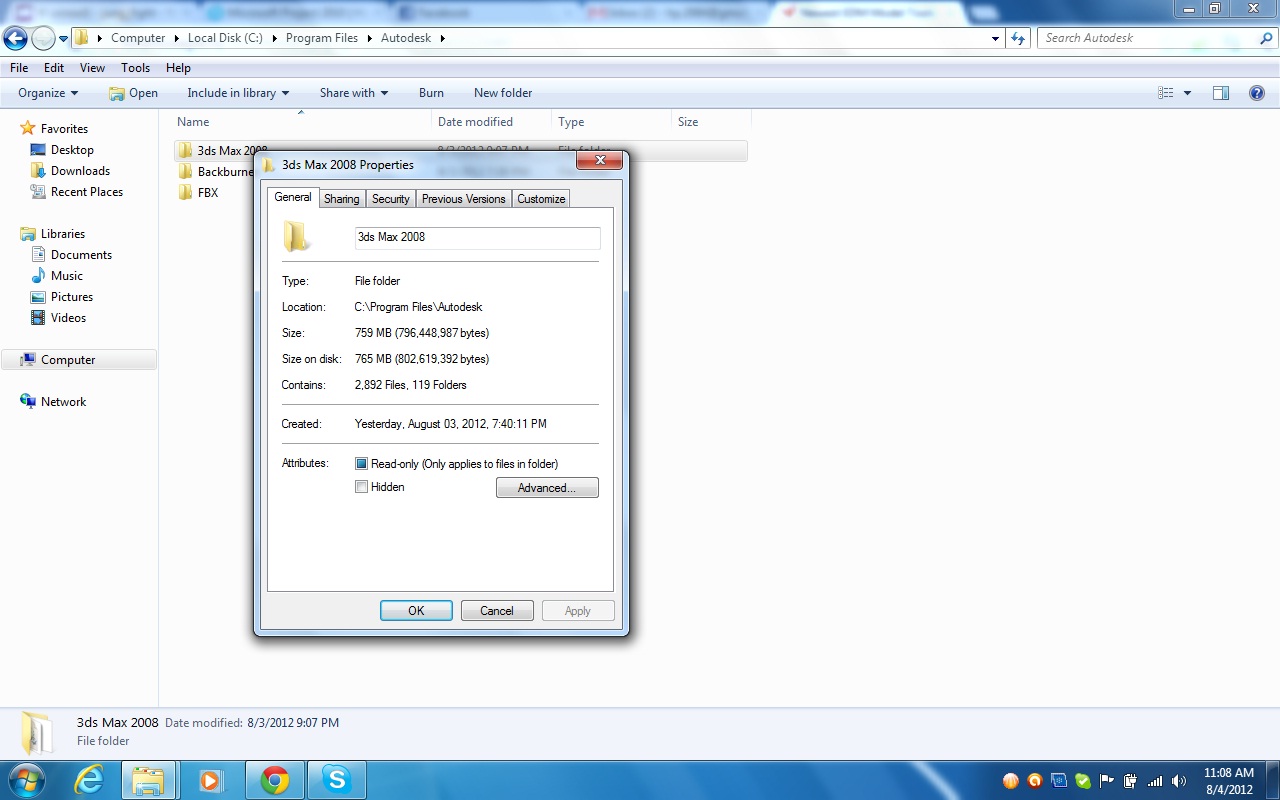Switch to the Sharing tab
This screenshot has height=800, width=1280.
[341, 199]
